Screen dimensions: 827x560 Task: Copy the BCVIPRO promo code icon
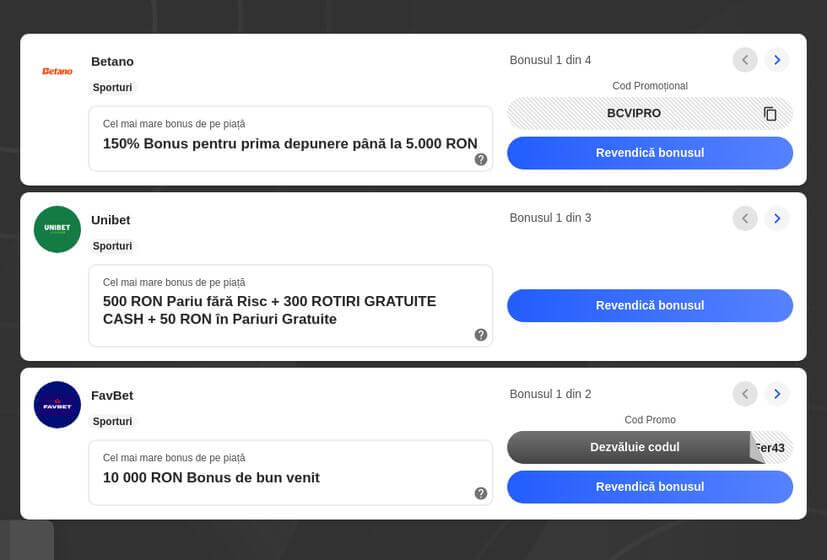tap(769, 114)
